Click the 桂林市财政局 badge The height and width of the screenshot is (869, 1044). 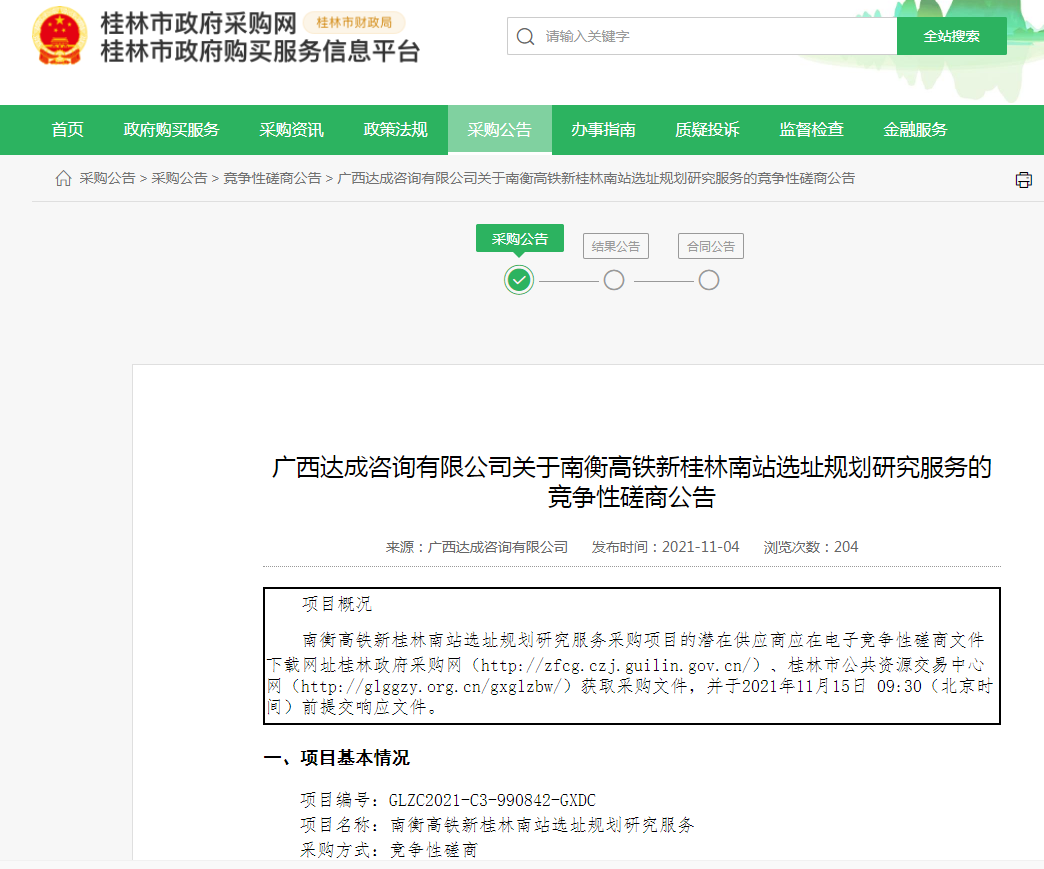[x=354, y=23]
